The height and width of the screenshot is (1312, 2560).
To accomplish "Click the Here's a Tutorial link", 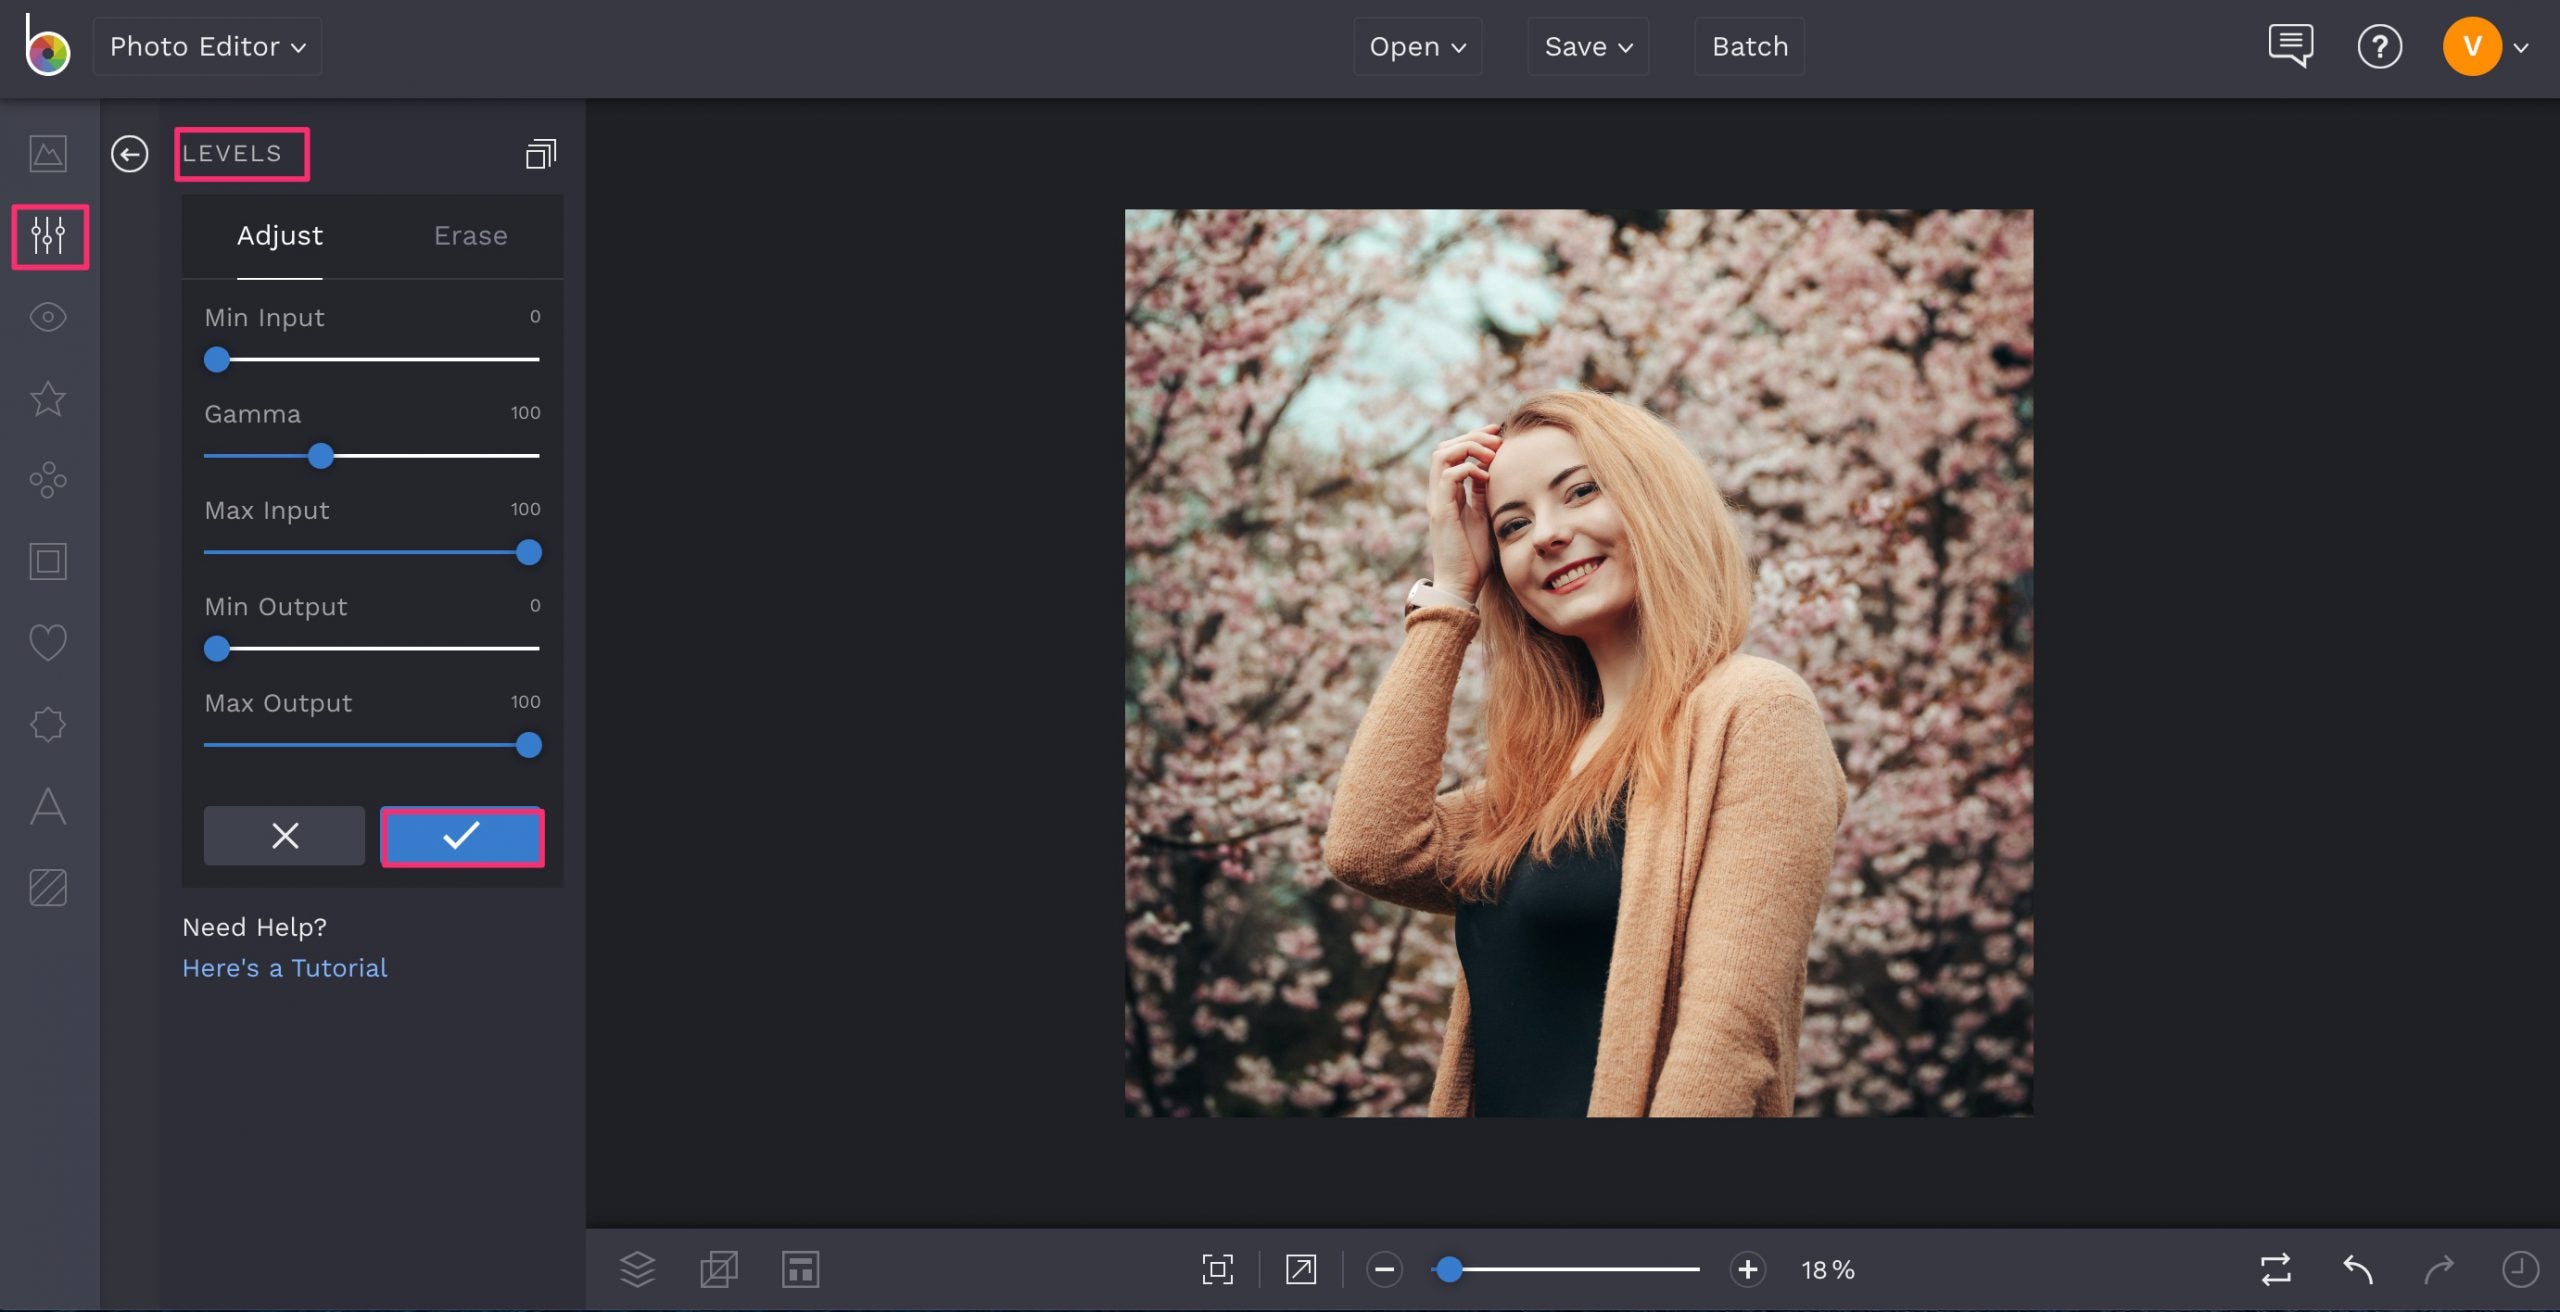I will 284,967.
